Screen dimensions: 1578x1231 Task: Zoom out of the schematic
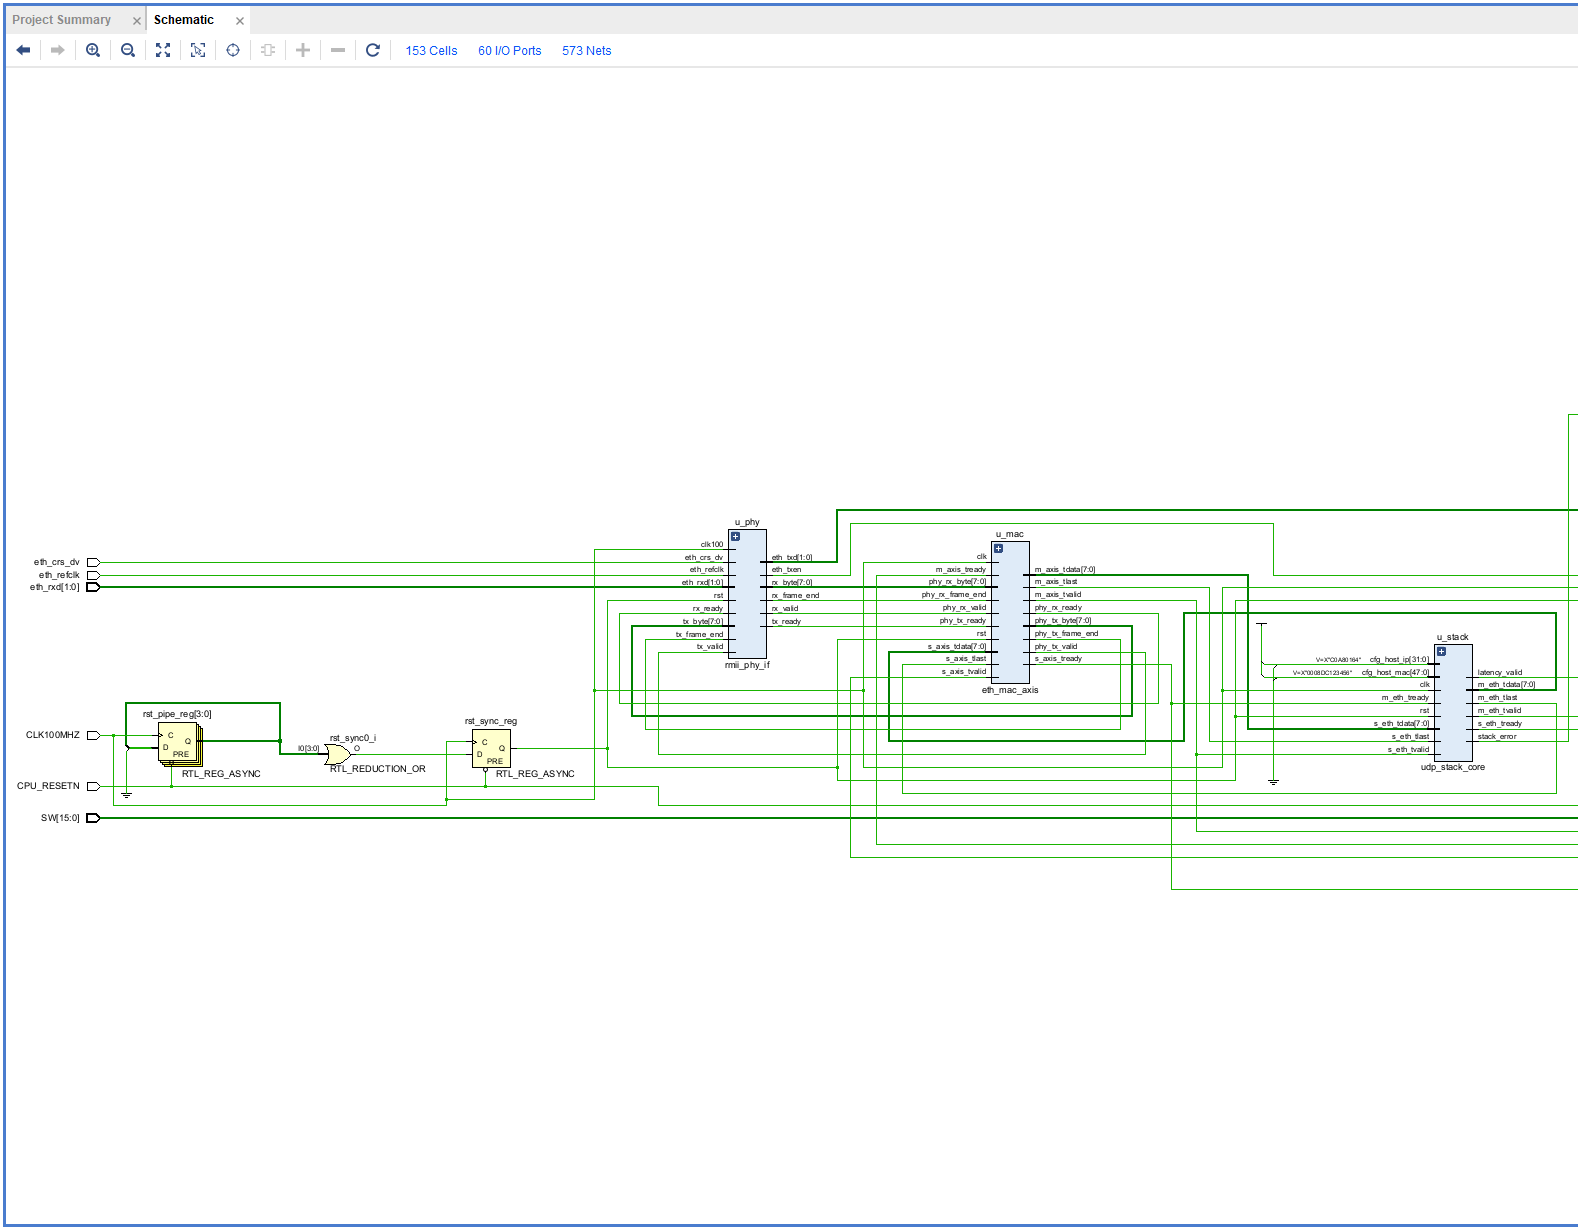pos(128,50)
